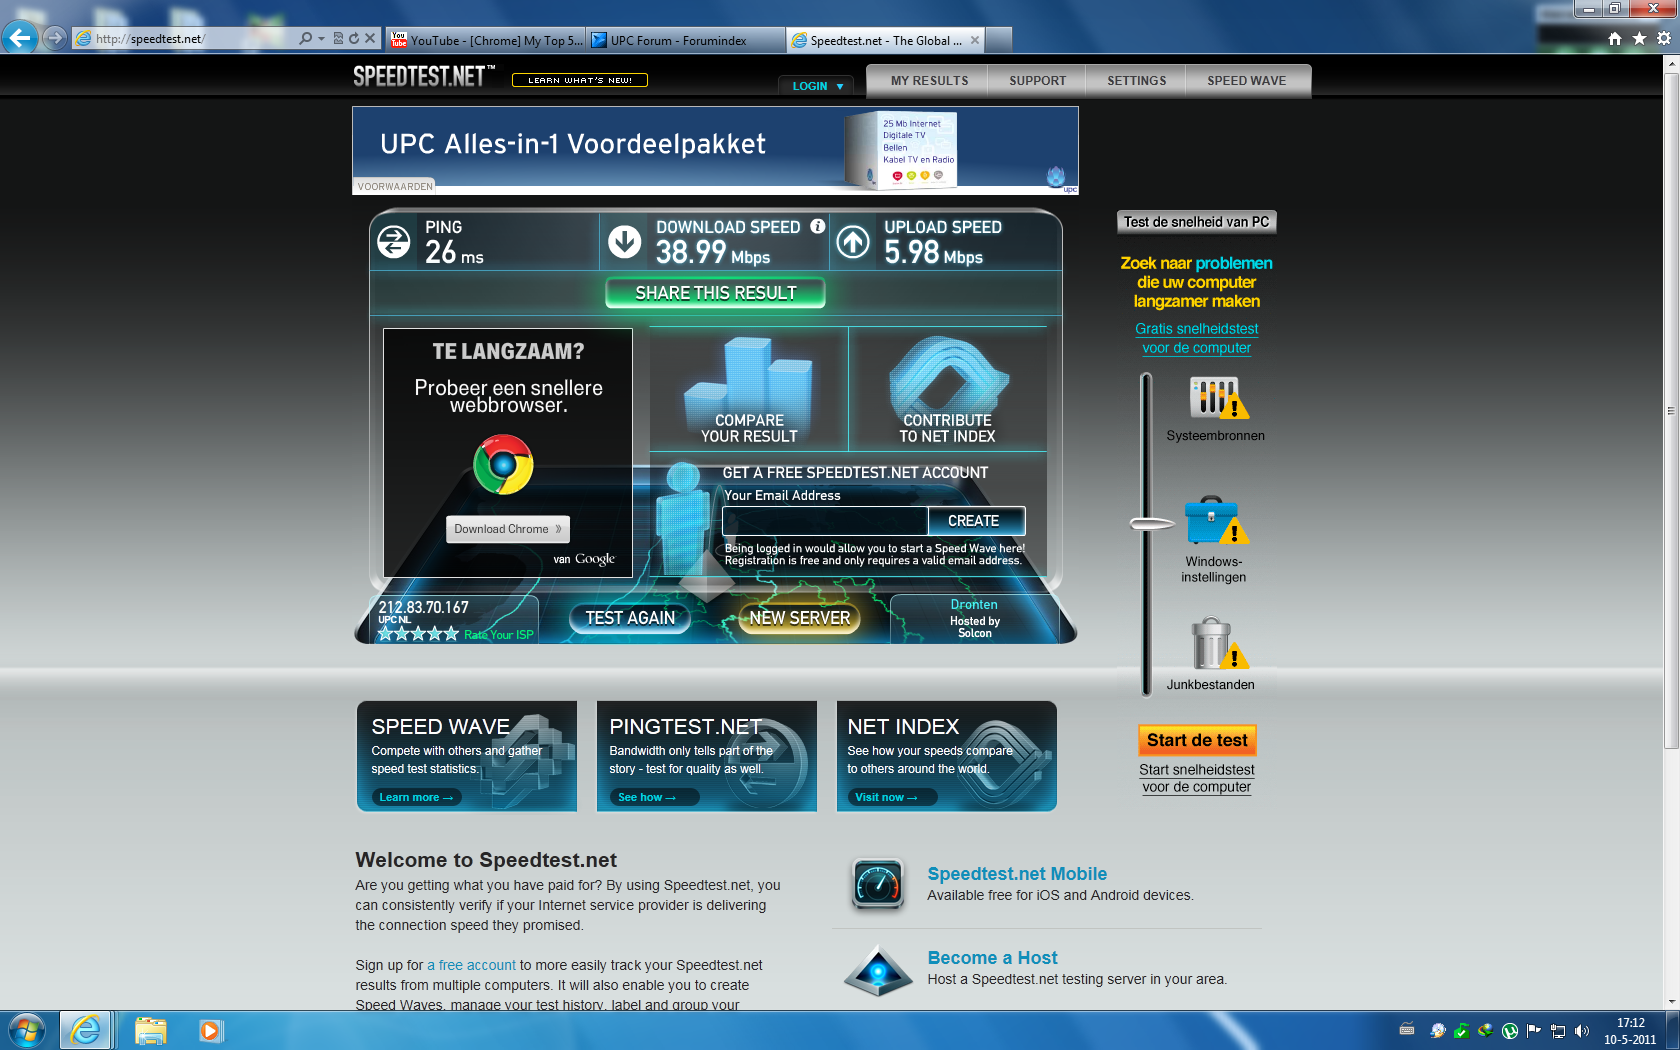Expand the LOGIN dropdown
Screen dimensions: 1680x1050
click(x=817, y=86)
